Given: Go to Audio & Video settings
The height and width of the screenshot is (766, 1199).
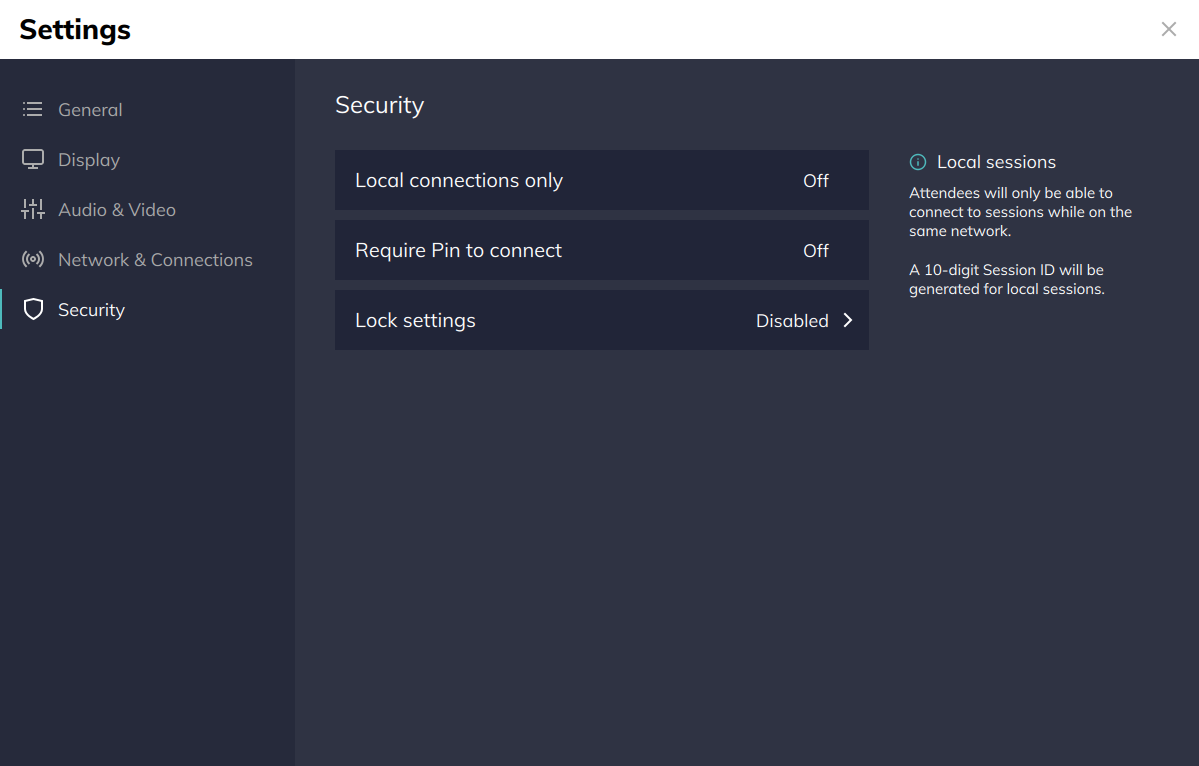Looking at the screenshot, I should tap(117, 209).
